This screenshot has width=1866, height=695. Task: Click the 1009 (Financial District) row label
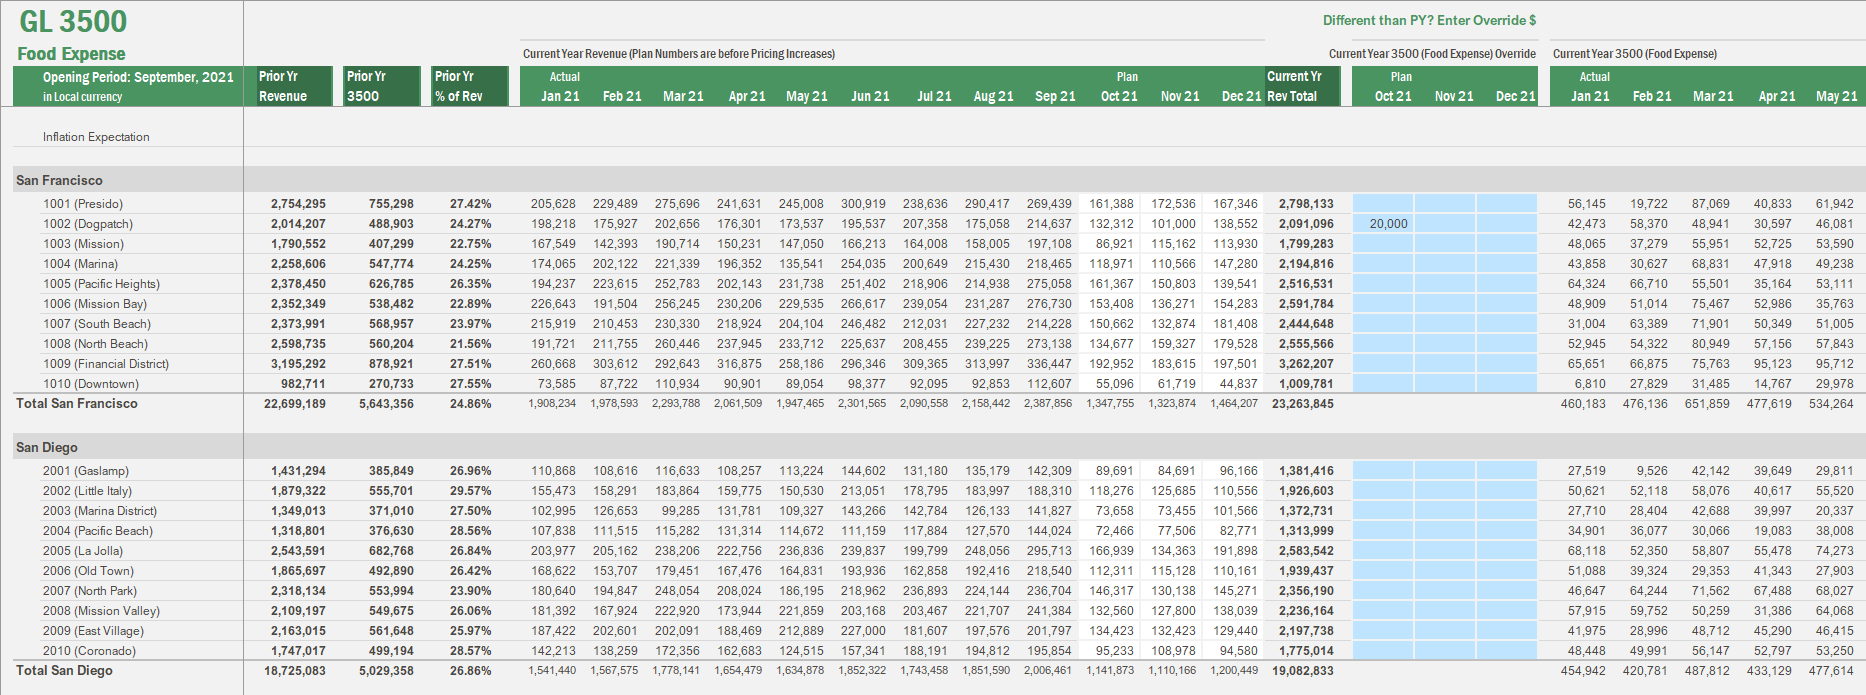[x=106, y=364]
